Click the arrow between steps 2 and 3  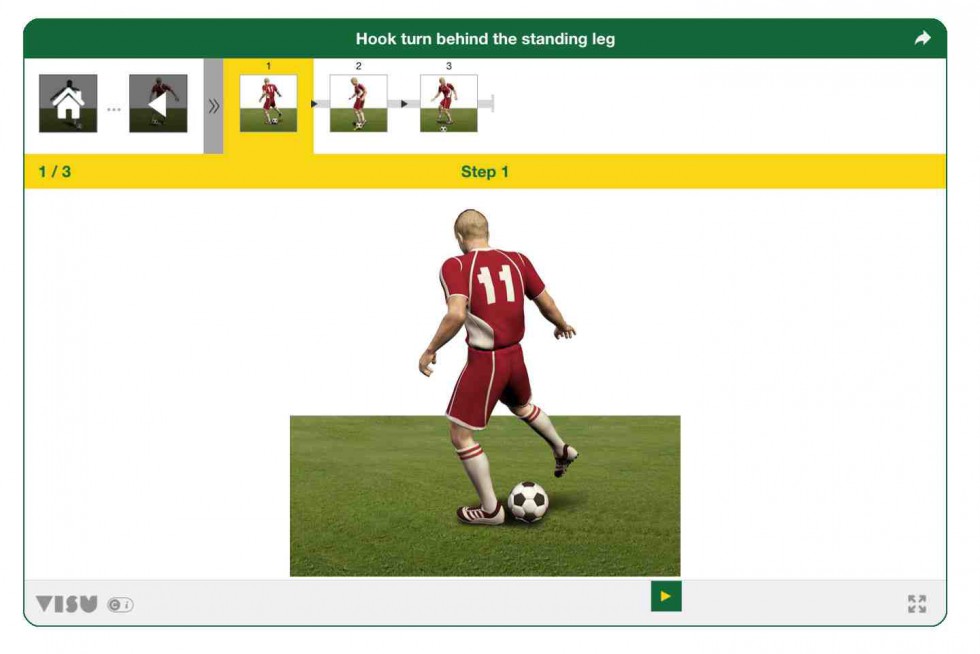(404, 104)
